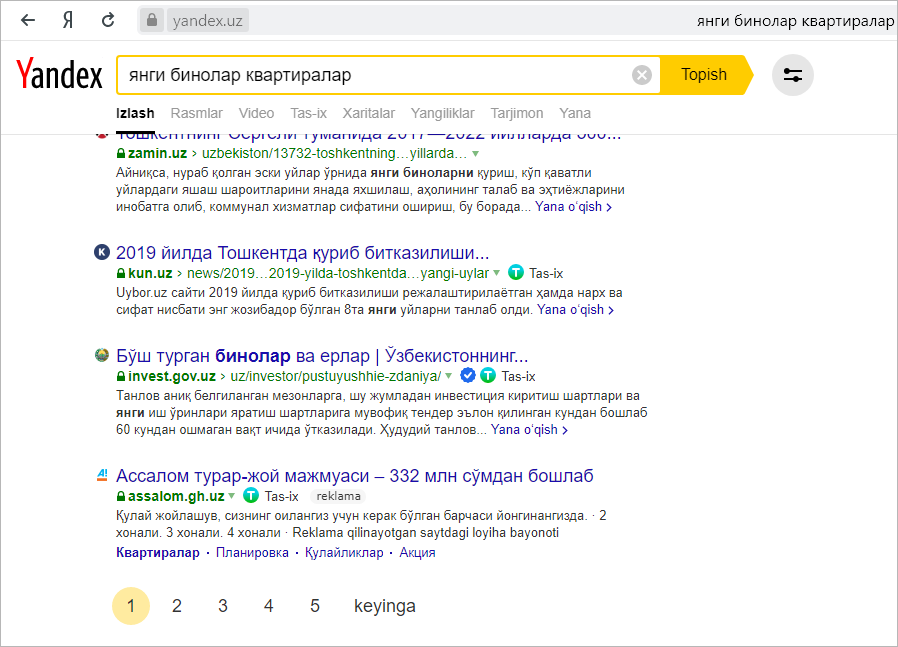This screenshot has height=647, width=898.
Task: Open search settings sliders icon
Action: pyautogui.click(x=793, y=75)
